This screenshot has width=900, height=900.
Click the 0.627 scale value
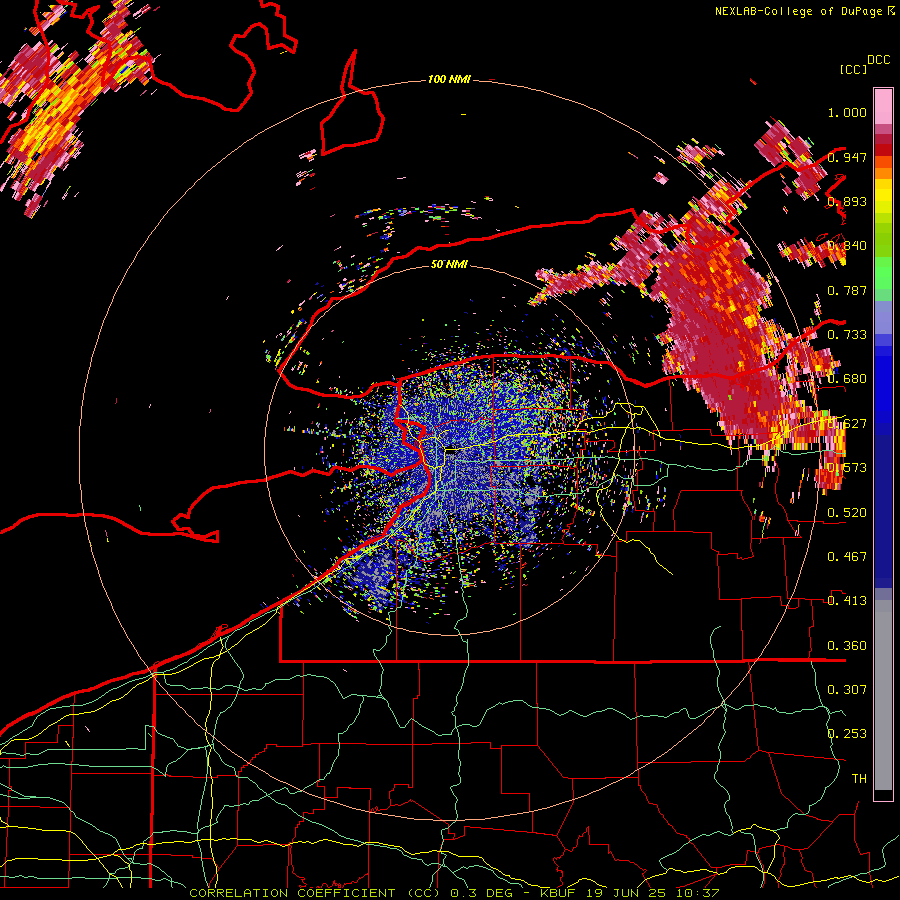pyautogui.click(x=847, y=424)
